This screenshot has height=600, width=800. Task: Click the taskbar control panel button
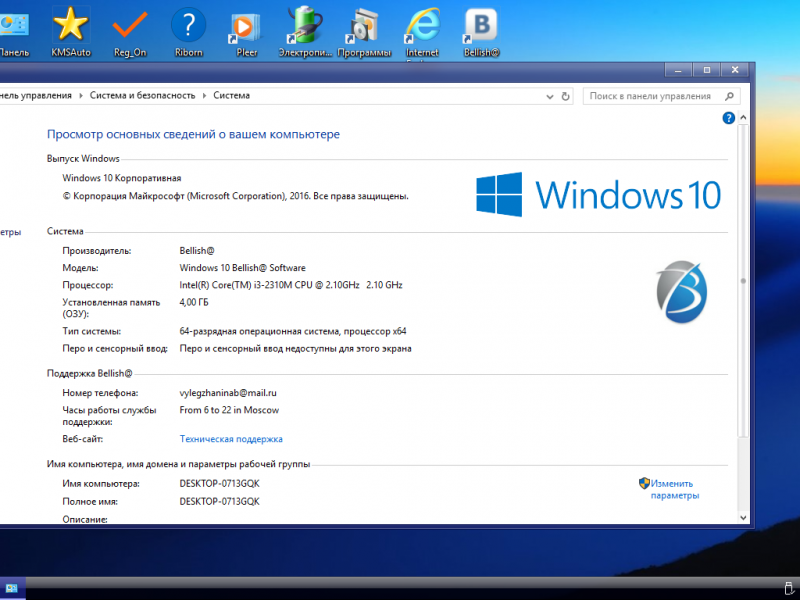12,588
